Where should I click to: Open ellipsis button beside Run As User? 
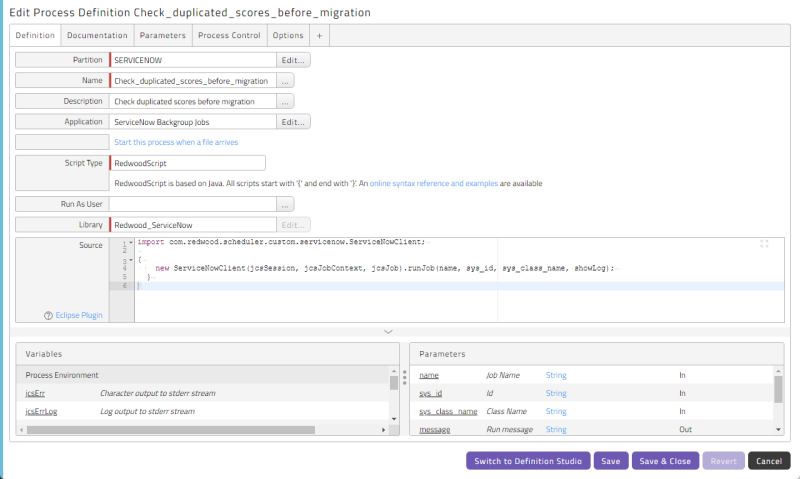(285, 204)
